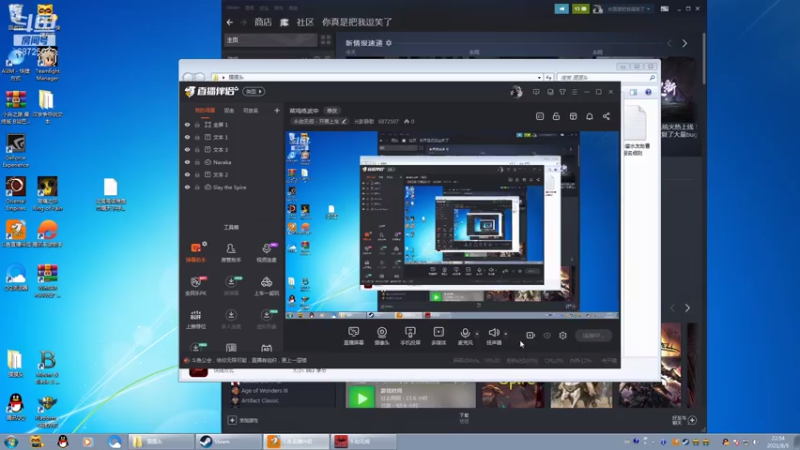Click 添加游戏 in Steam

click(243, 420)
